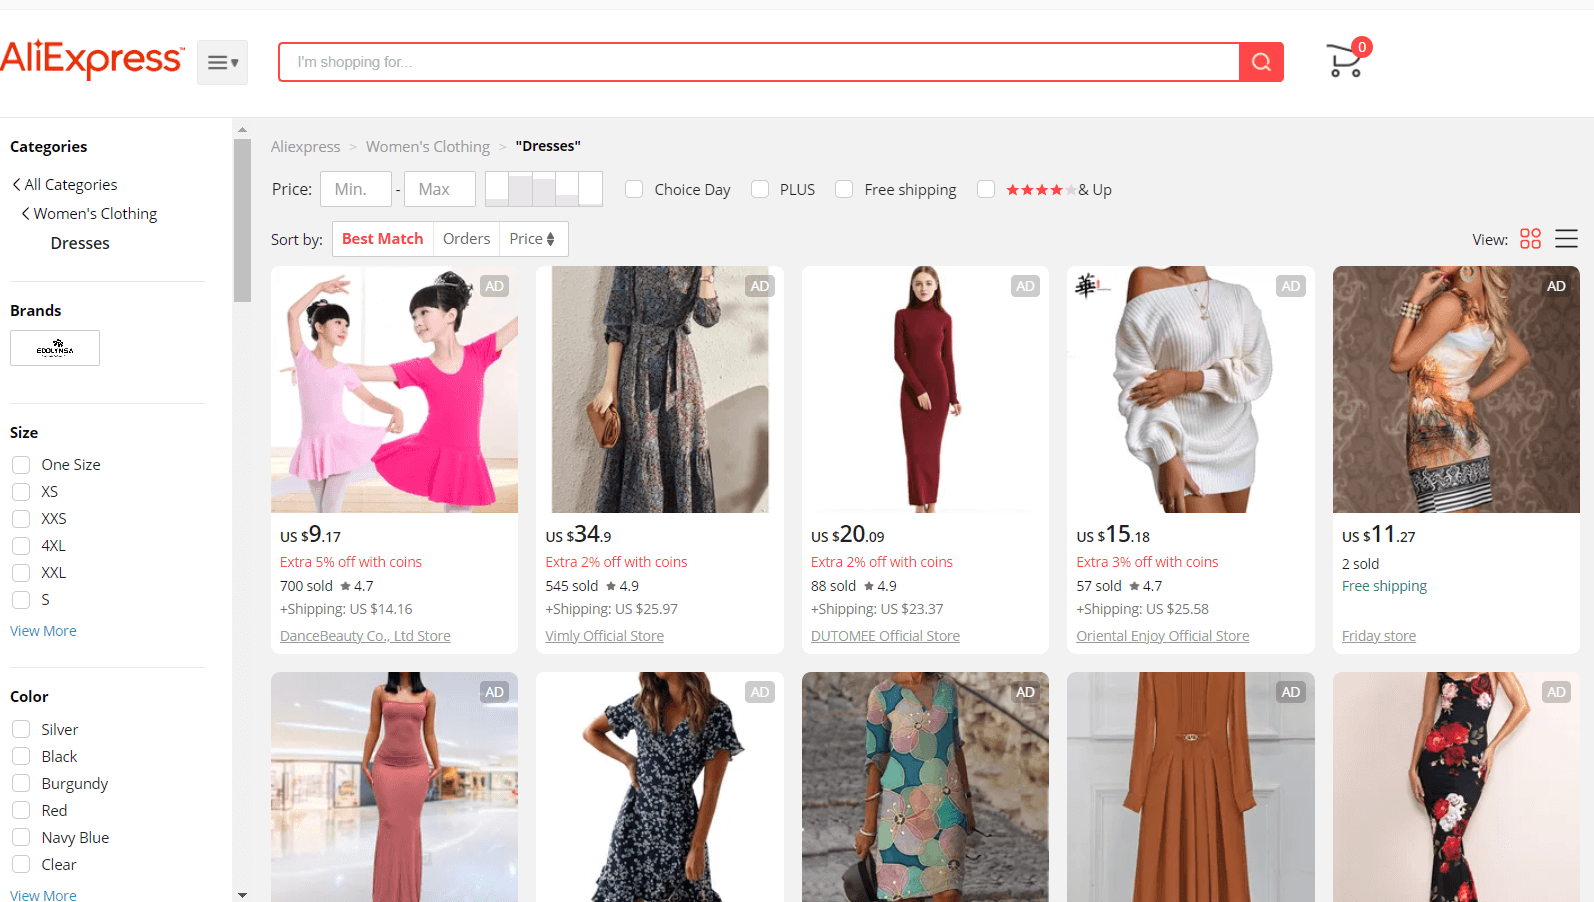
Task: Go back to All Categories
Action: click(x=65, y=185)
